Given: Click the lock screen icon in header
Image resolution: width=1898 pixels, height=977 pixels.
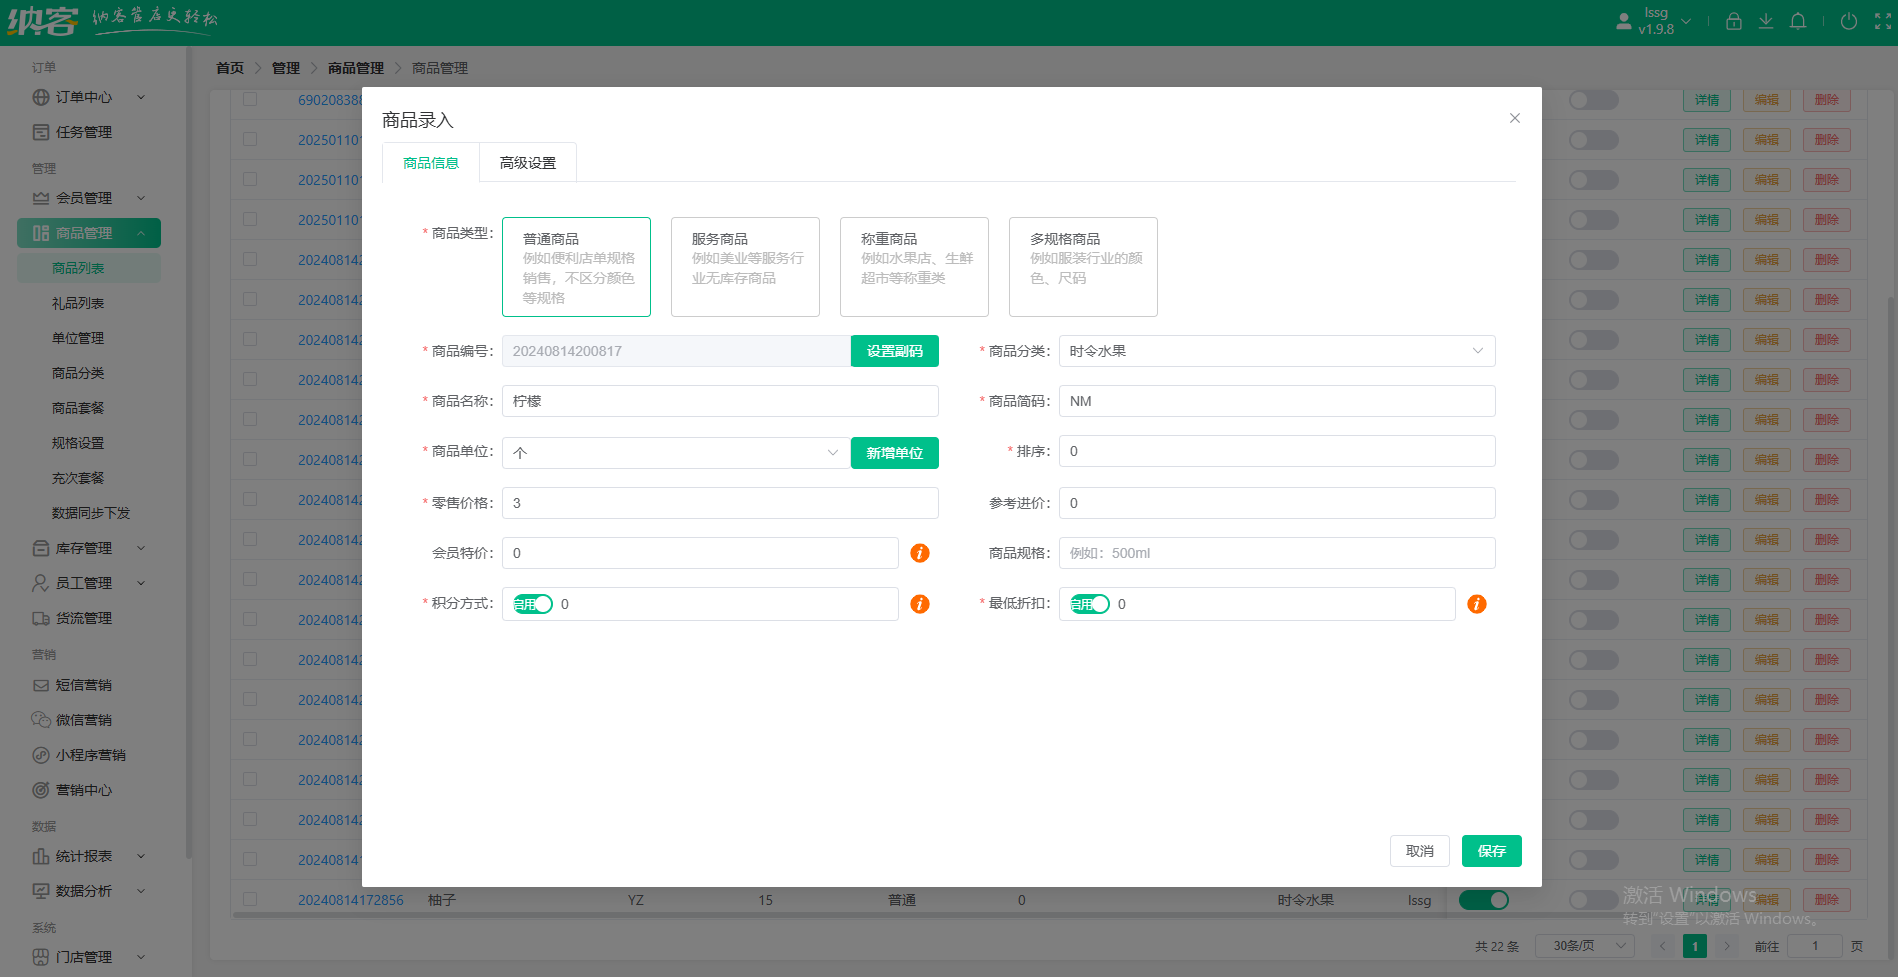Looking at the screenshot, I should pyautogui.click(x=1734, y=21).
